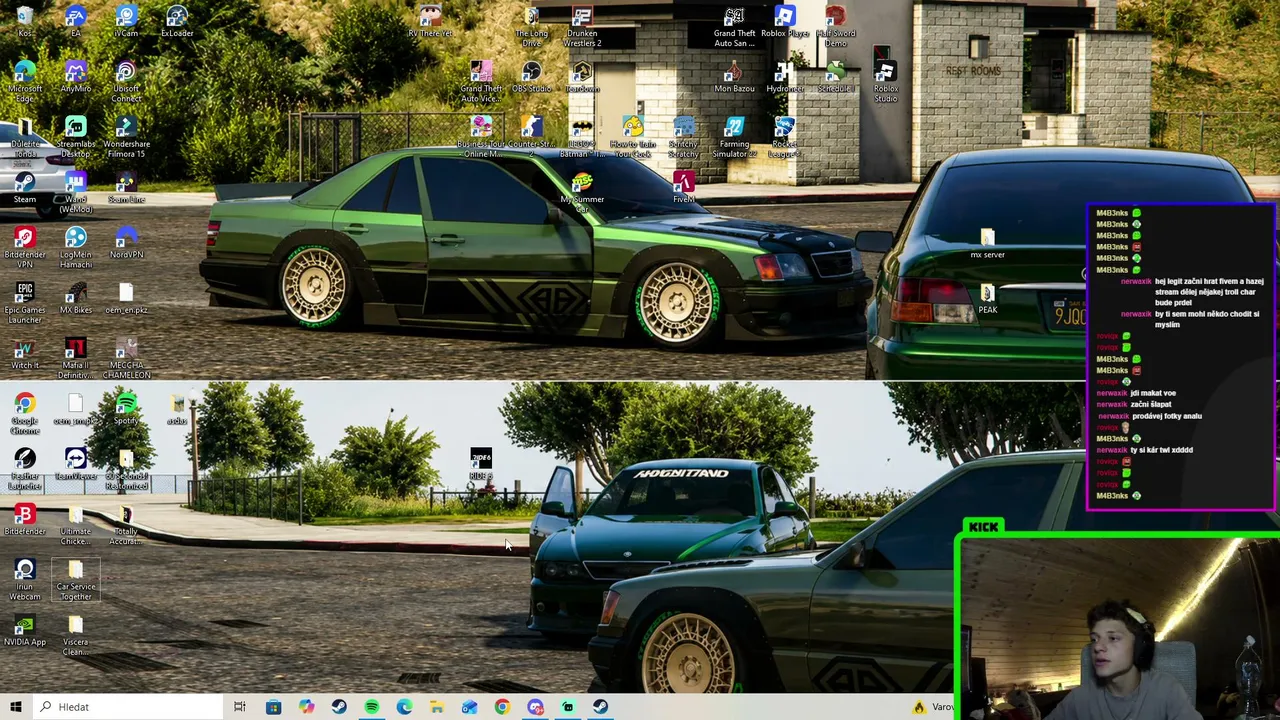Launch the Roblox Player shortcut
The width and height of the screenshot is (1280, 720).
785,22
